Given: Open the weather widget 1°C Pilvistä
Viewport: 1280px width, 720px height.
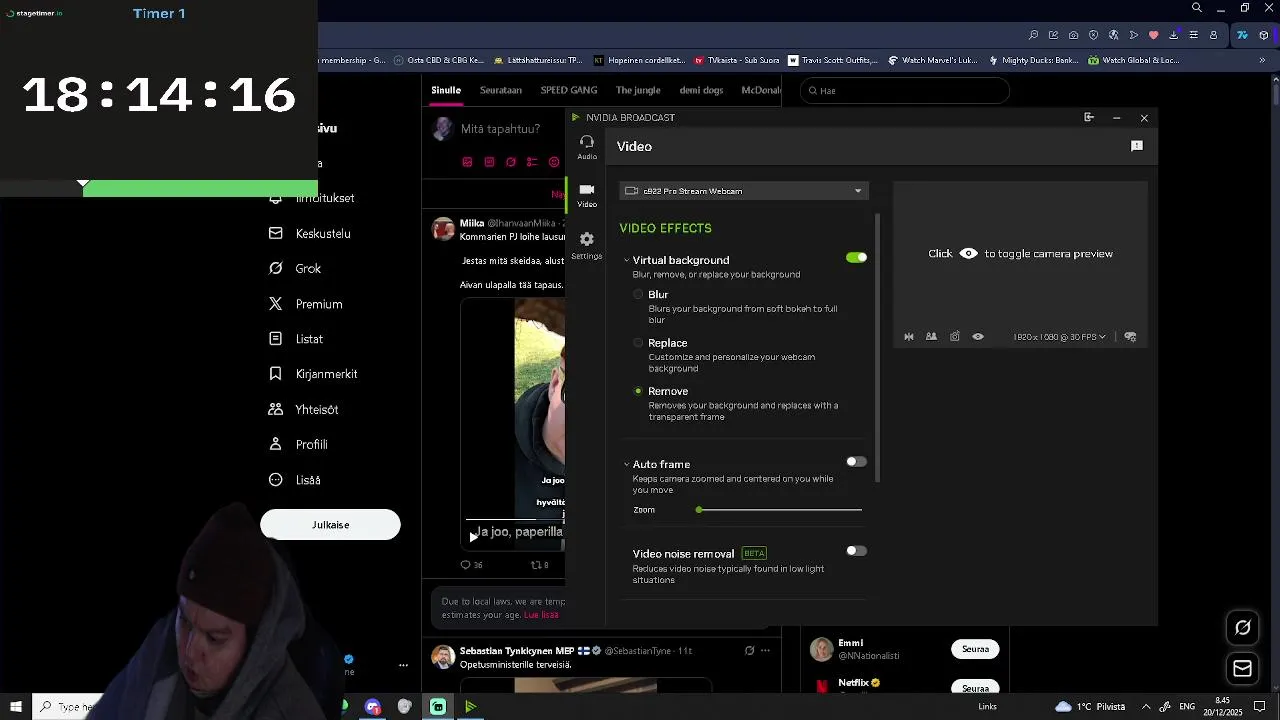Looking at the screenshot, I should tap(1089, 707).
